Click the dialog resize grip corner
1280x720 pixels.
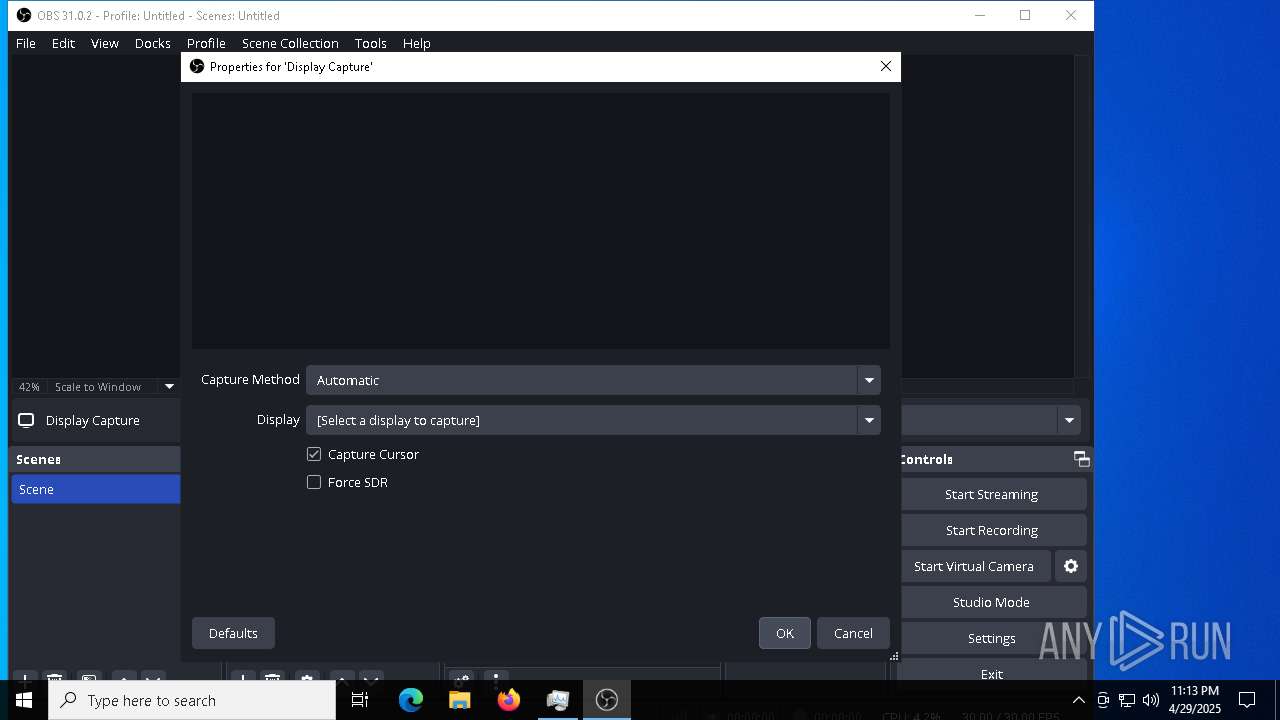[894, 656]
